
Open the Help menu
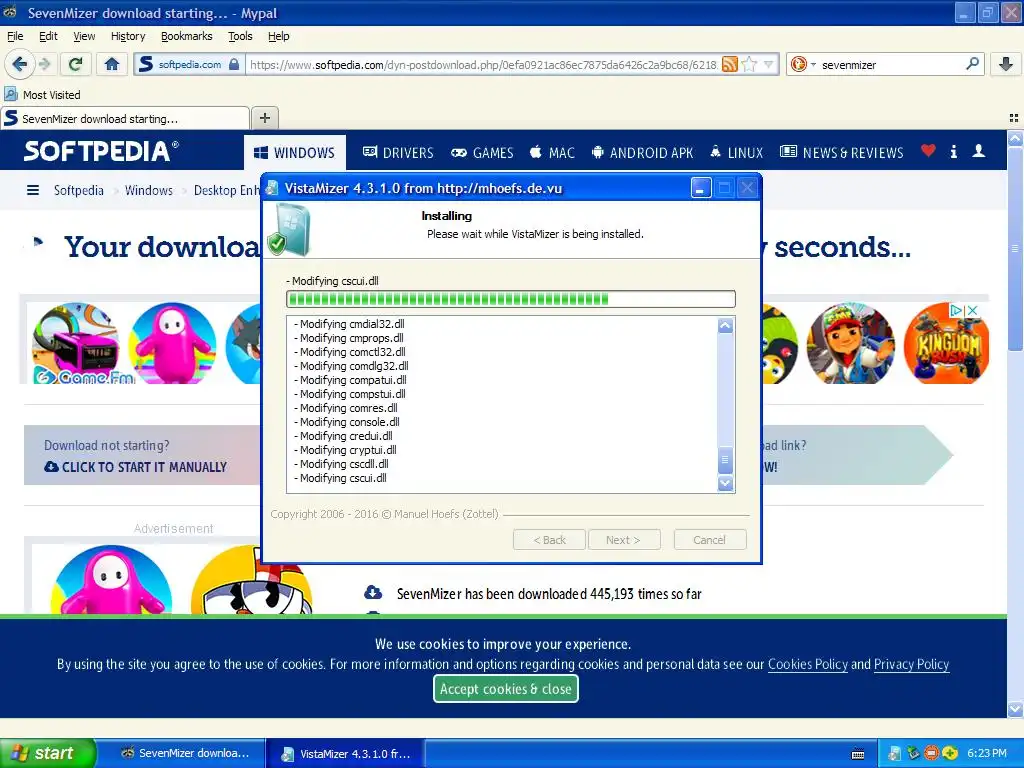(x=279, y=36)
